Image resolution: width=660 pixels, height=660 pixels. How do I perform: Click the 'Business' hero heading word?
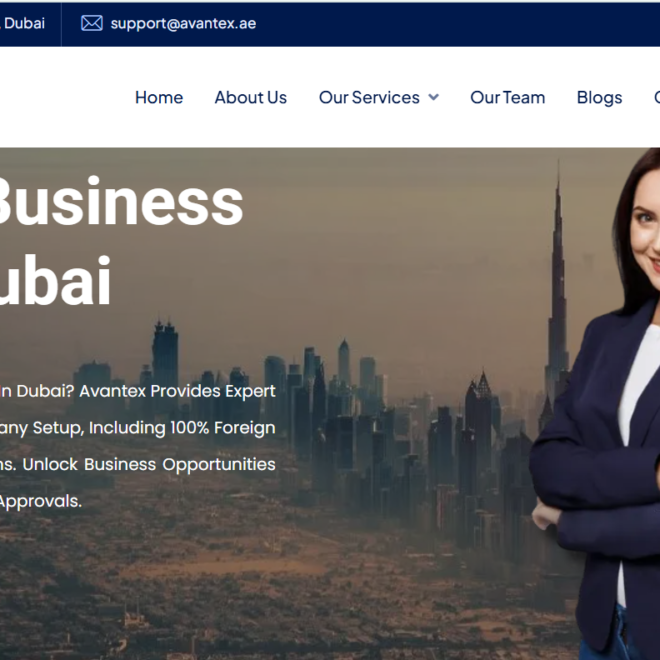click(x=121, y=203)
